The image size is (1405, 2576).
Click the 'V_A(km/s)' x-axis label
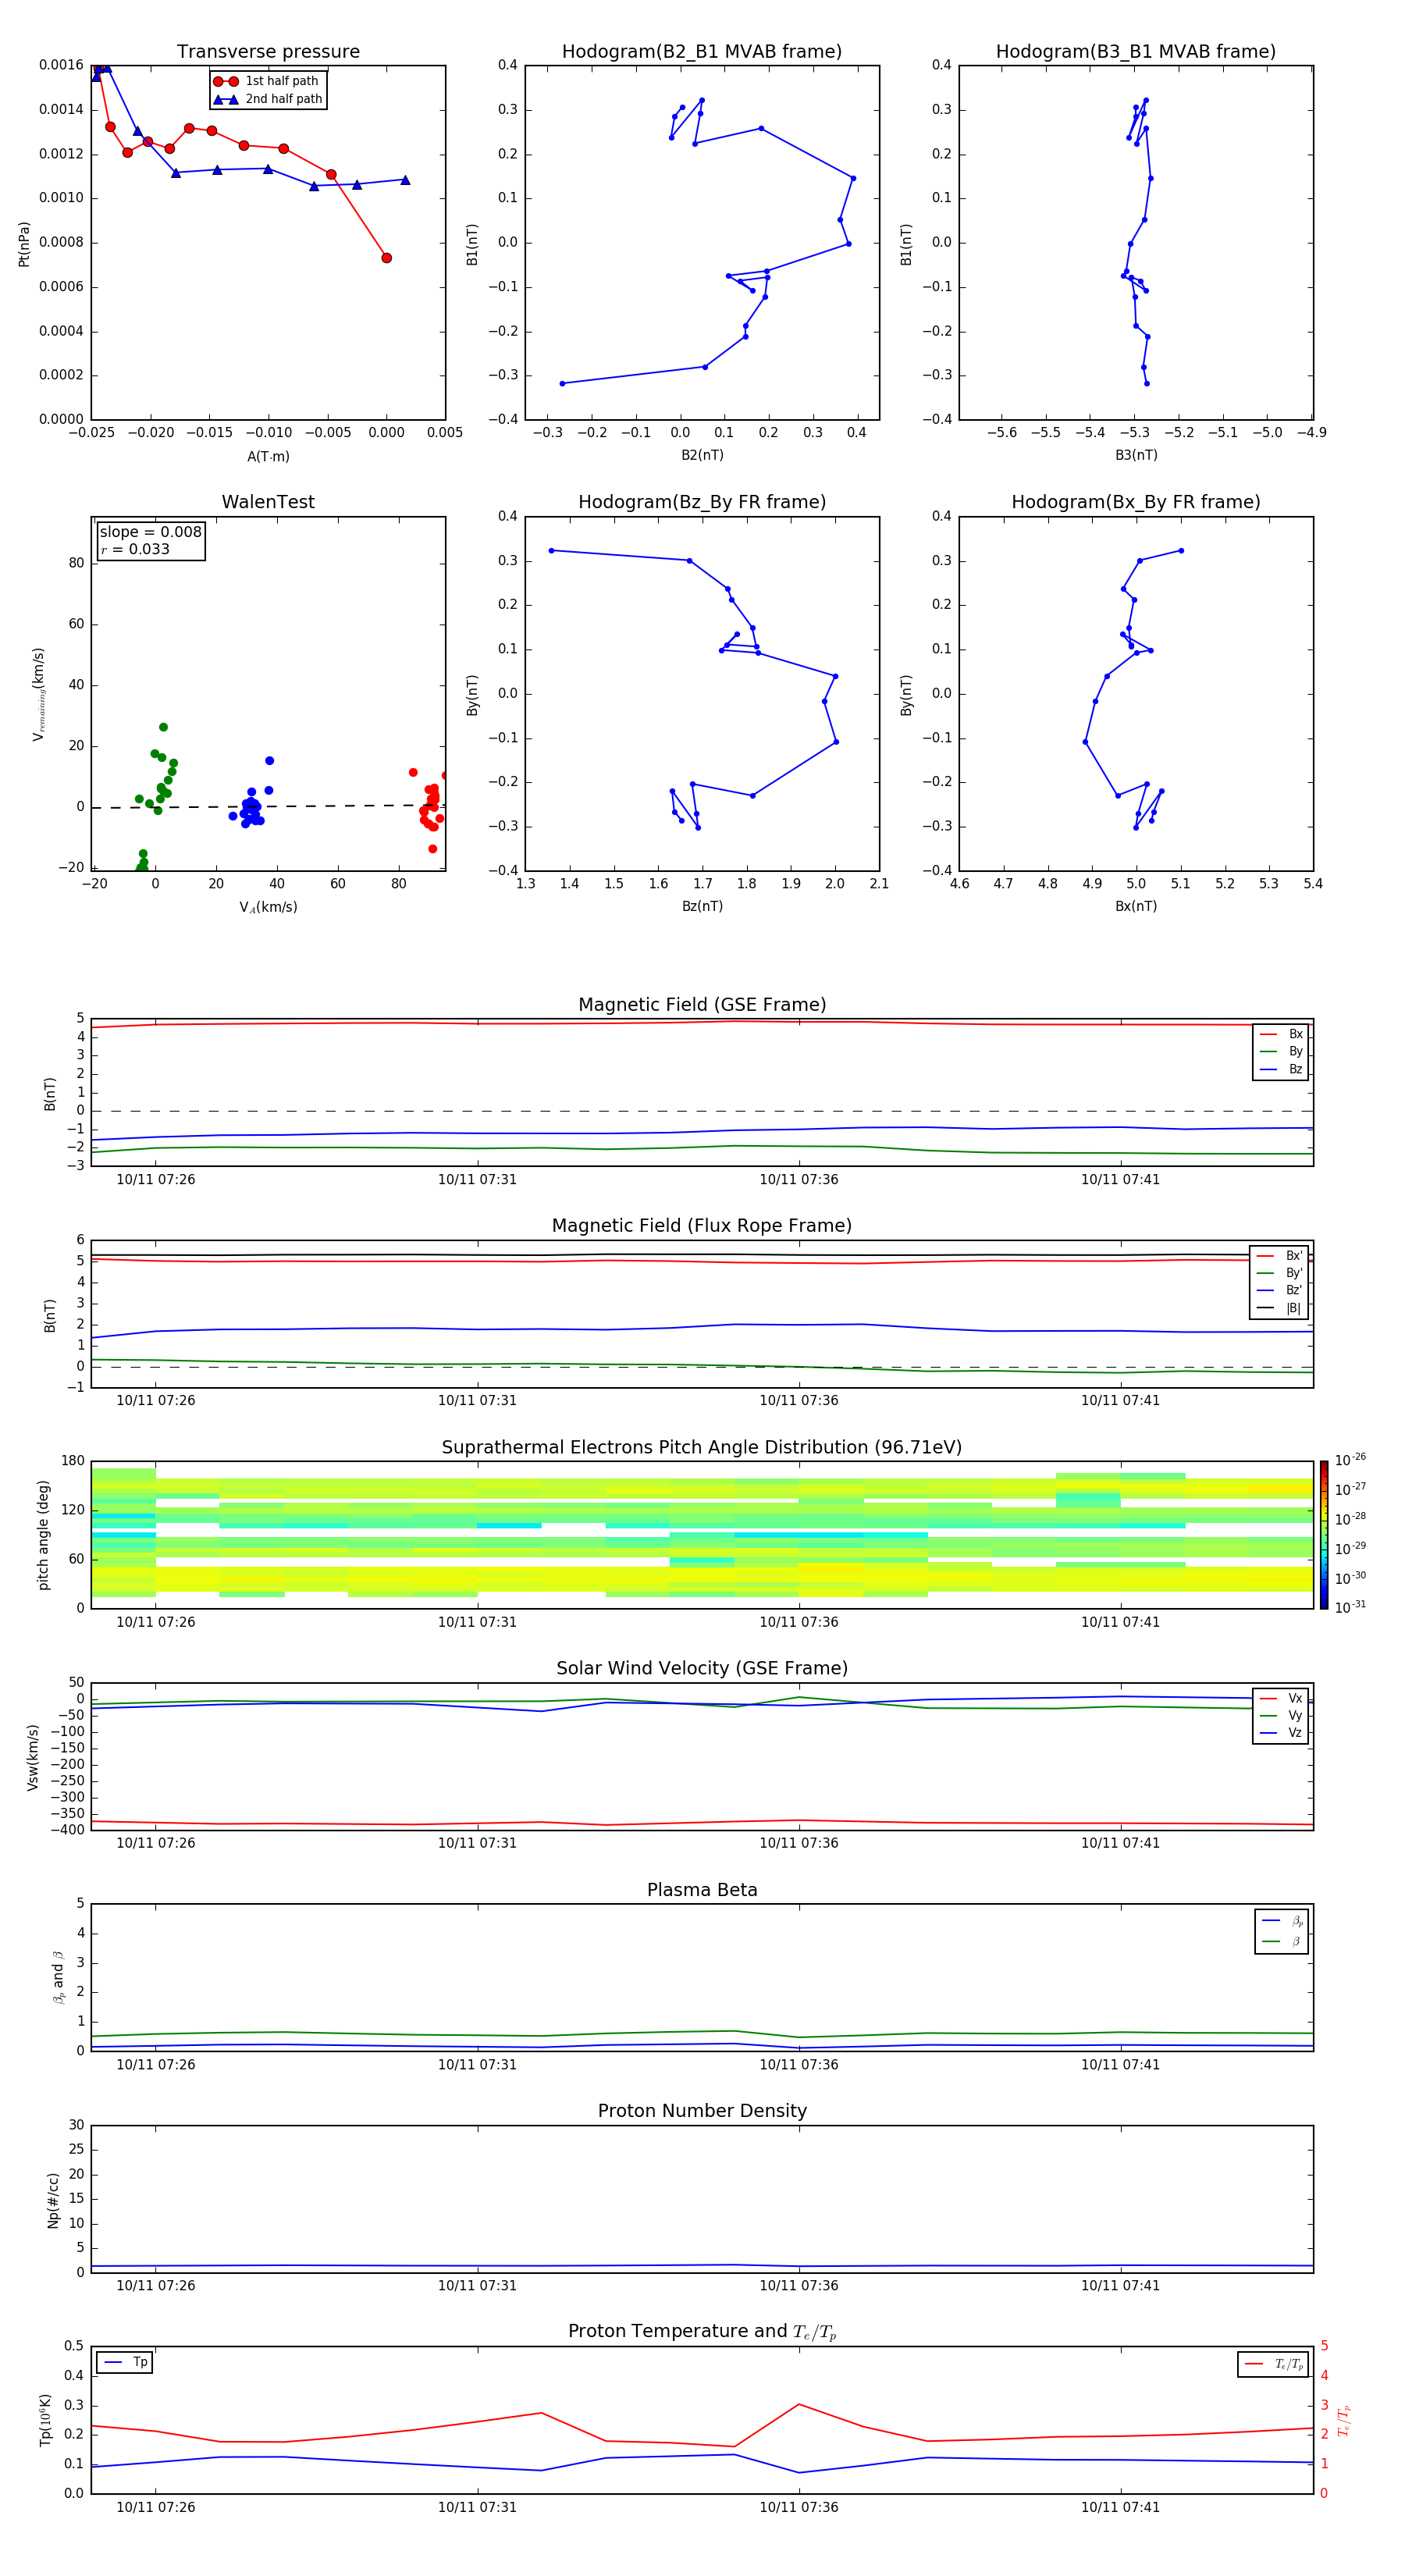[x=268, y=907]
